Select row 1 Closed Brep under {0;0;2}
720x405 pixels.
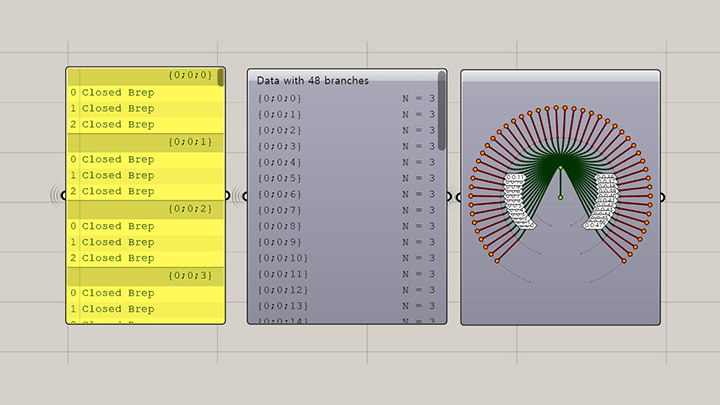(146, 243)
